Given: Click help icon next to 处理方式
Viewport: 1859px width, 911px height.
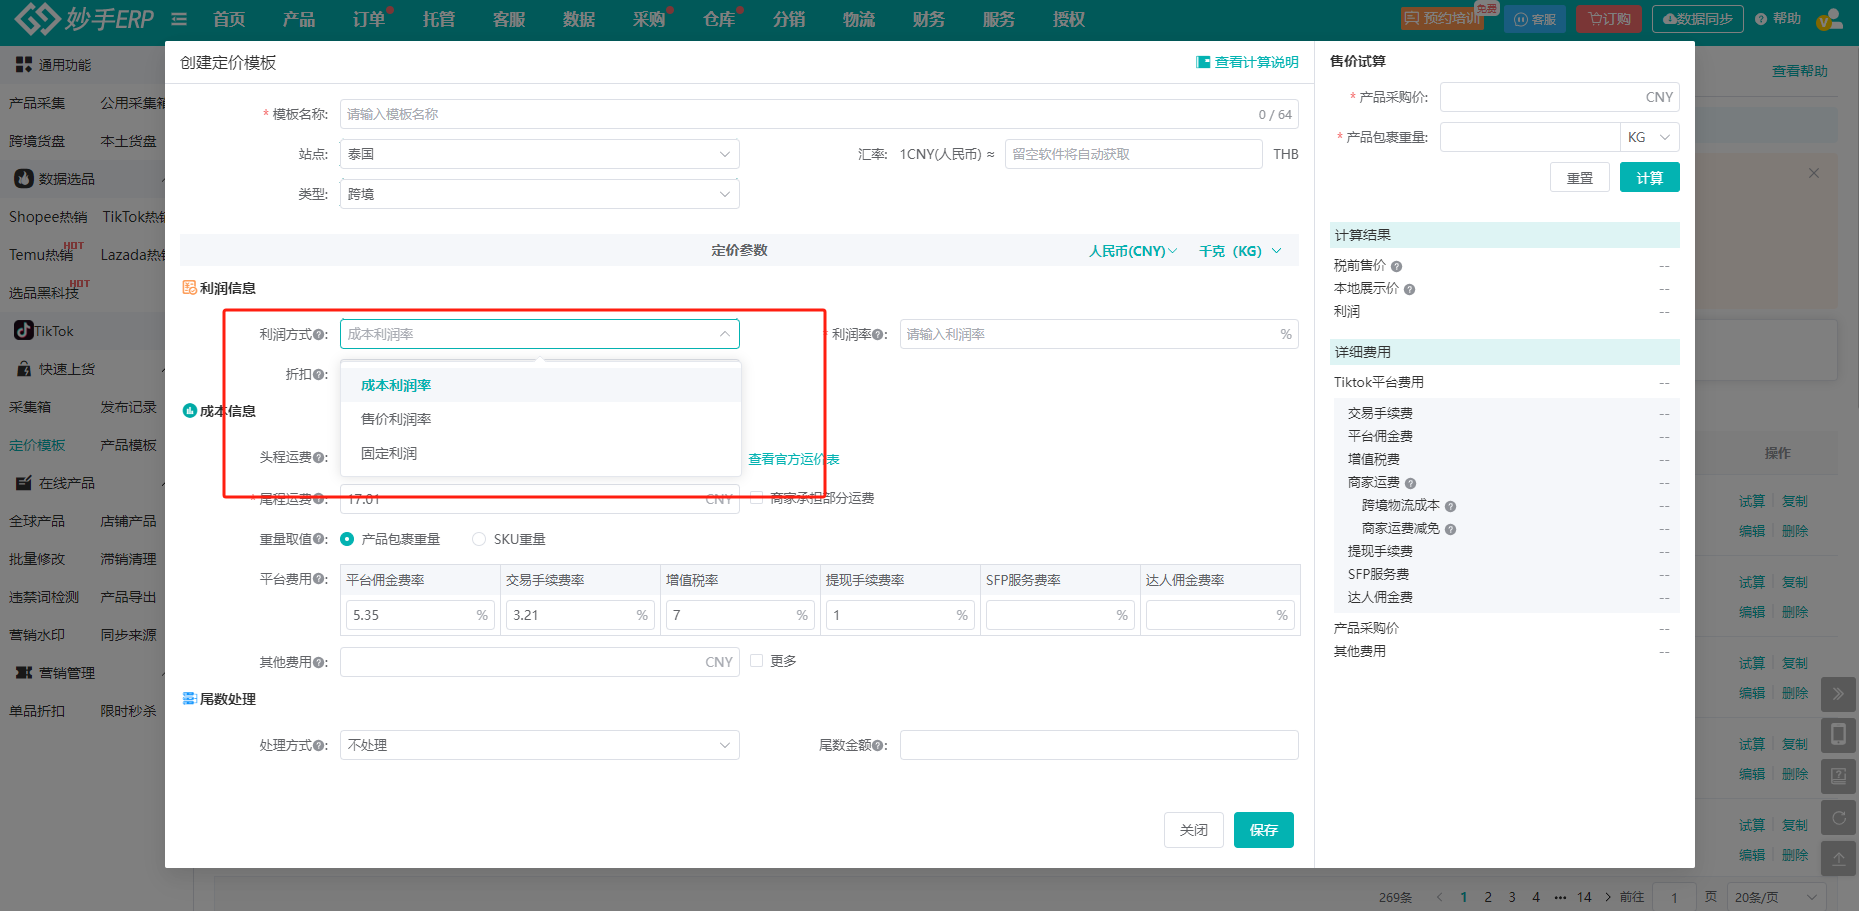Looking at the screenshot, I should pos(319,745).
